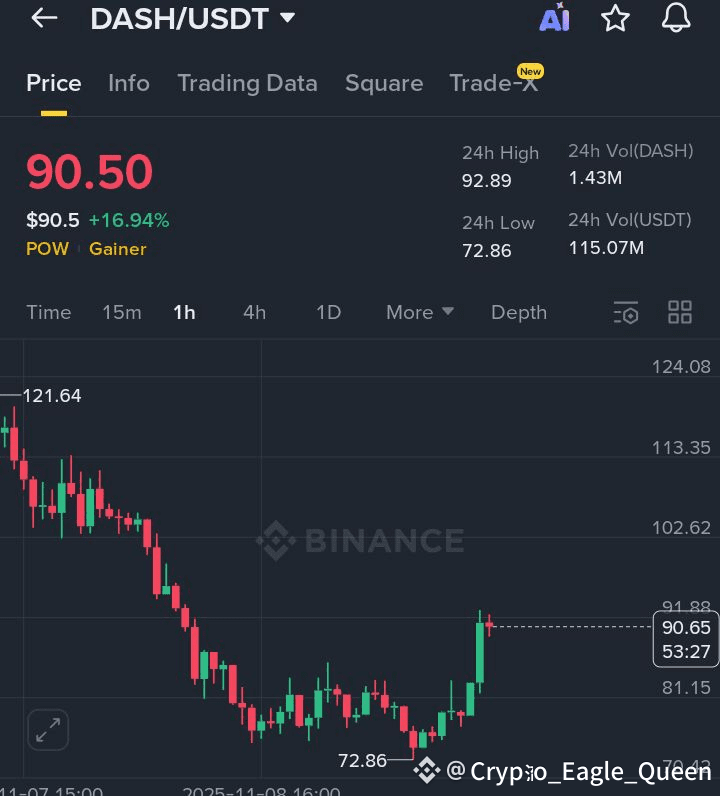The height and width of the screenshot is (796, 720).
Task: Open the AI assistant icon
Action: pos(554,18)
